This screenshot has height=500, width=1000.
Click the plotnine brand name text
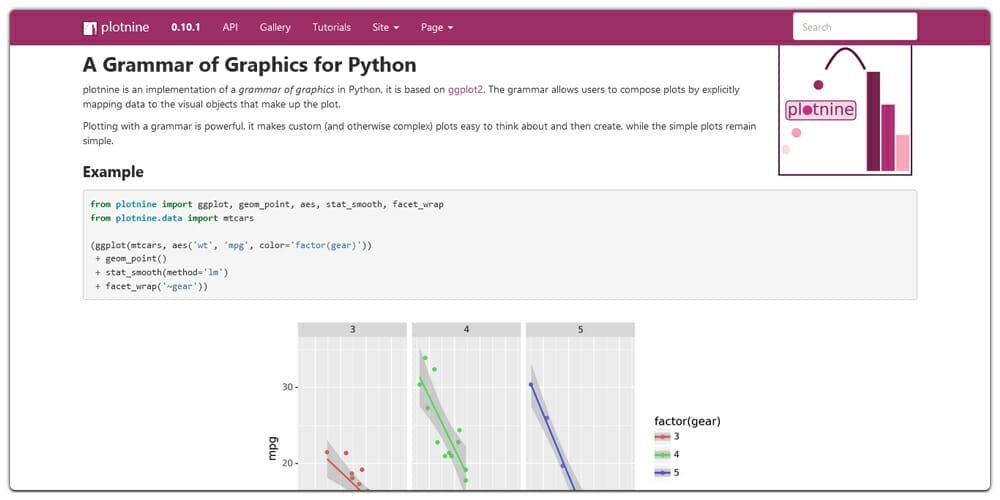126,27
